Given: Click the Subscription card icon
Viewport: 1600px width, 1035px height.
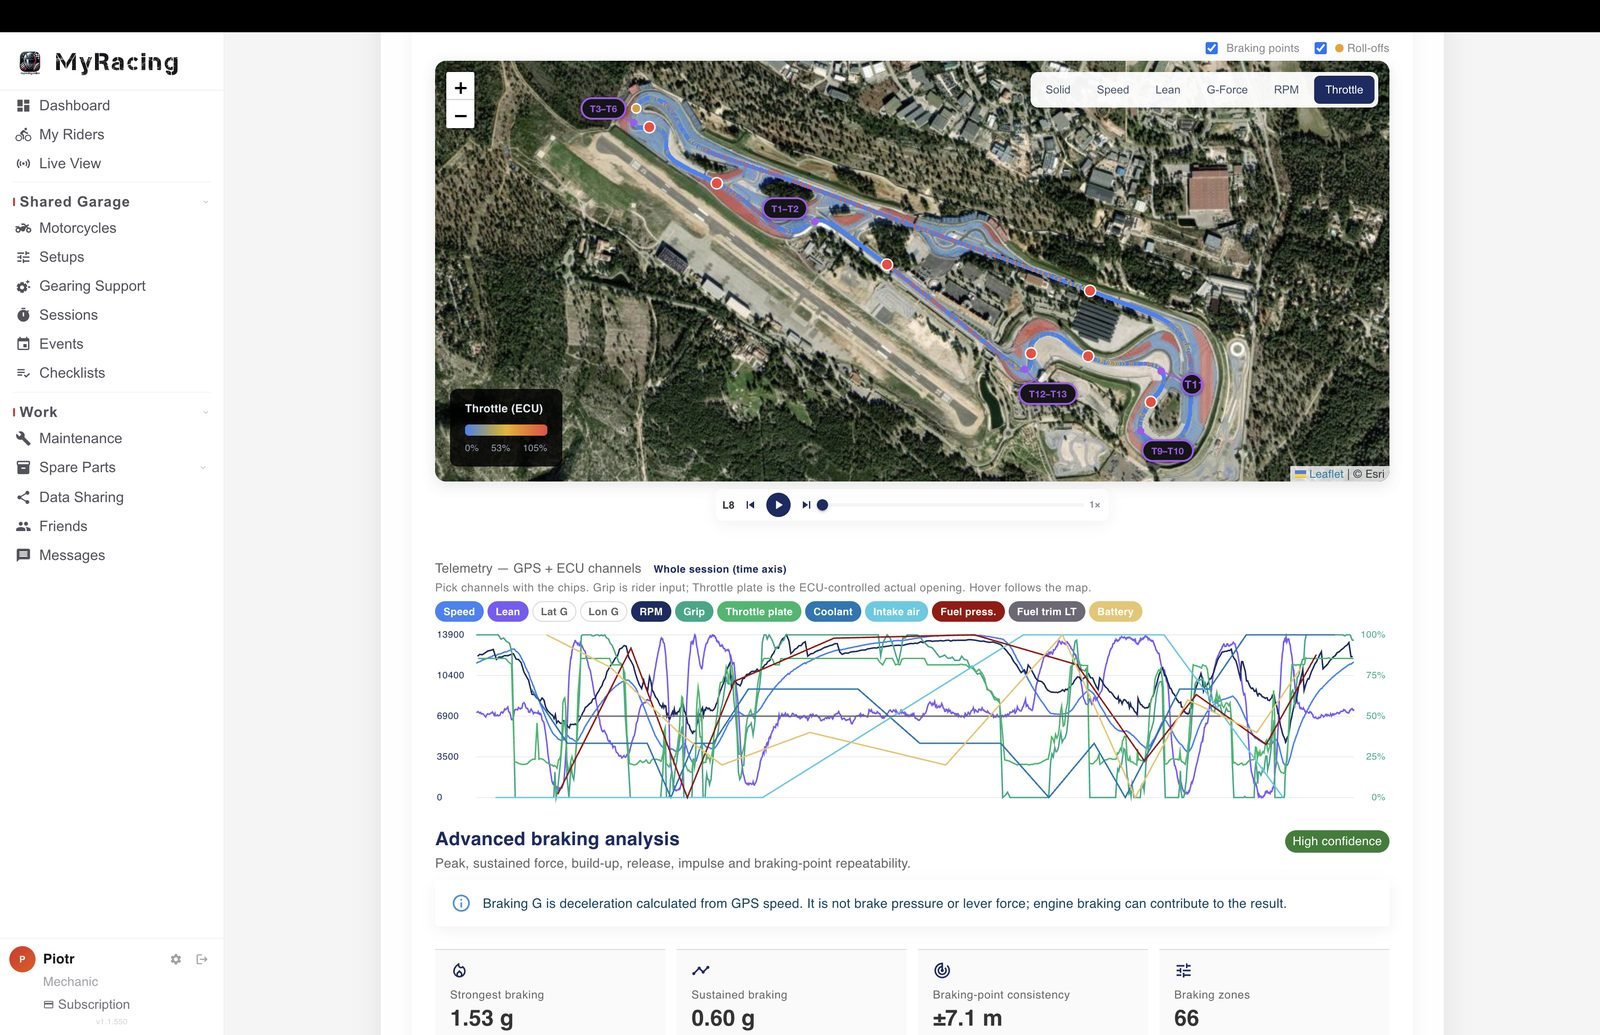Looking at the screenshot, I should (48, 1004).
